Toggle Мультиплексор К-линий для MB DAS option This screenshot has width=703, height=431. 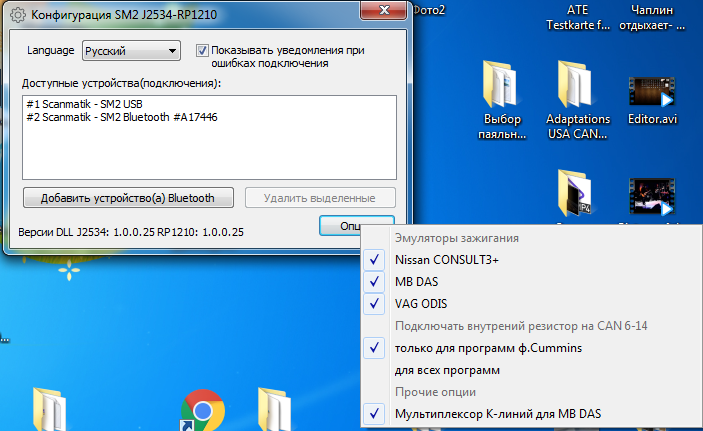531,414
